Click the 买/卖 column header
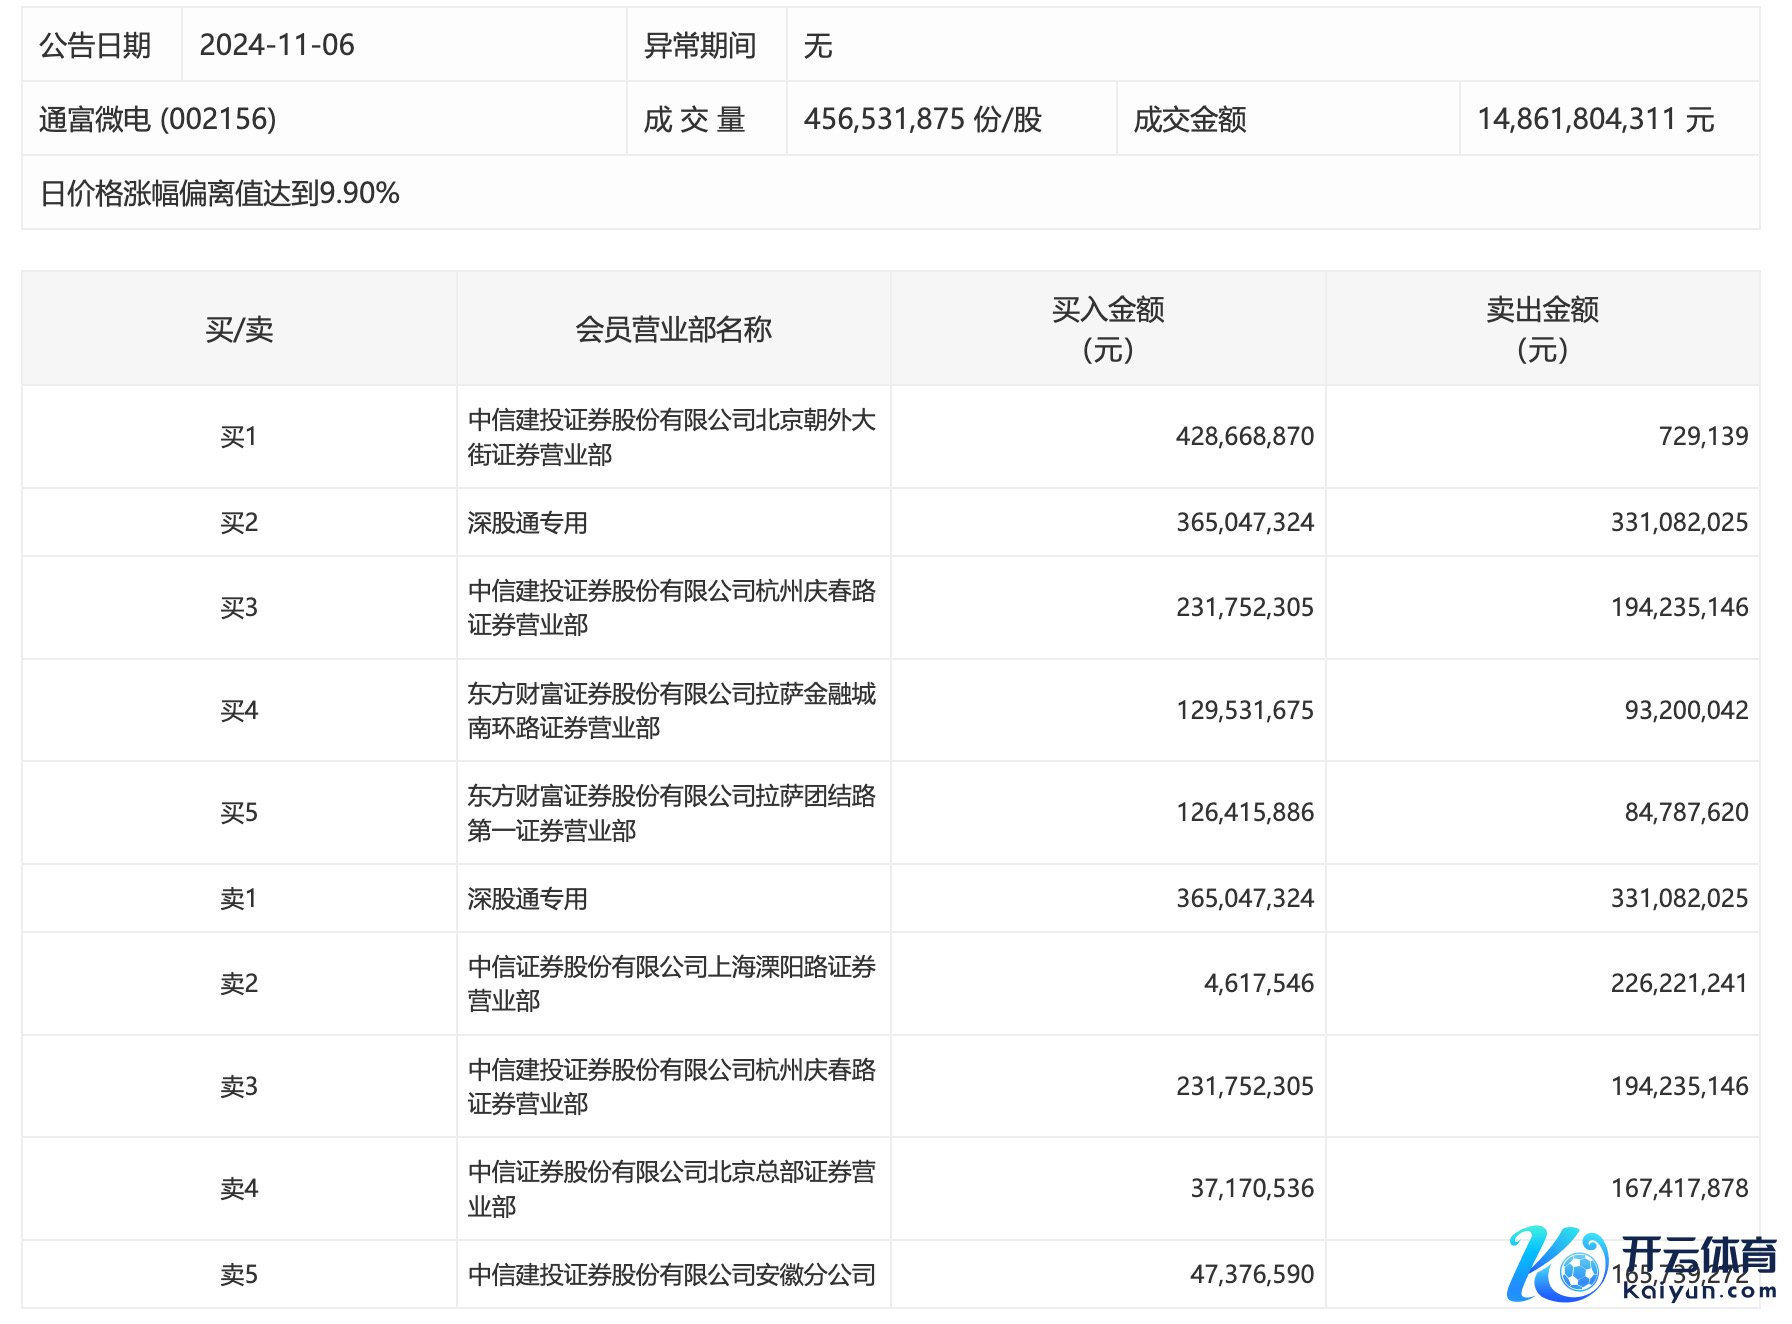Screen dimensions: 1792x1324 239,329
